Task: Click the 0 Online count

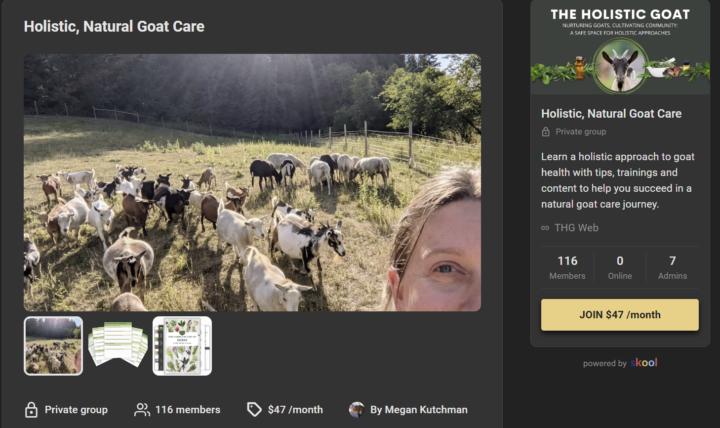Action: pos(620,267)
